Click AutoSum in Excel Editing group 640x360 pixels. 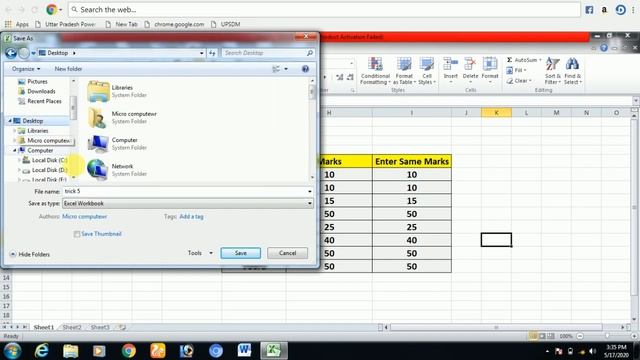(524, 60)
